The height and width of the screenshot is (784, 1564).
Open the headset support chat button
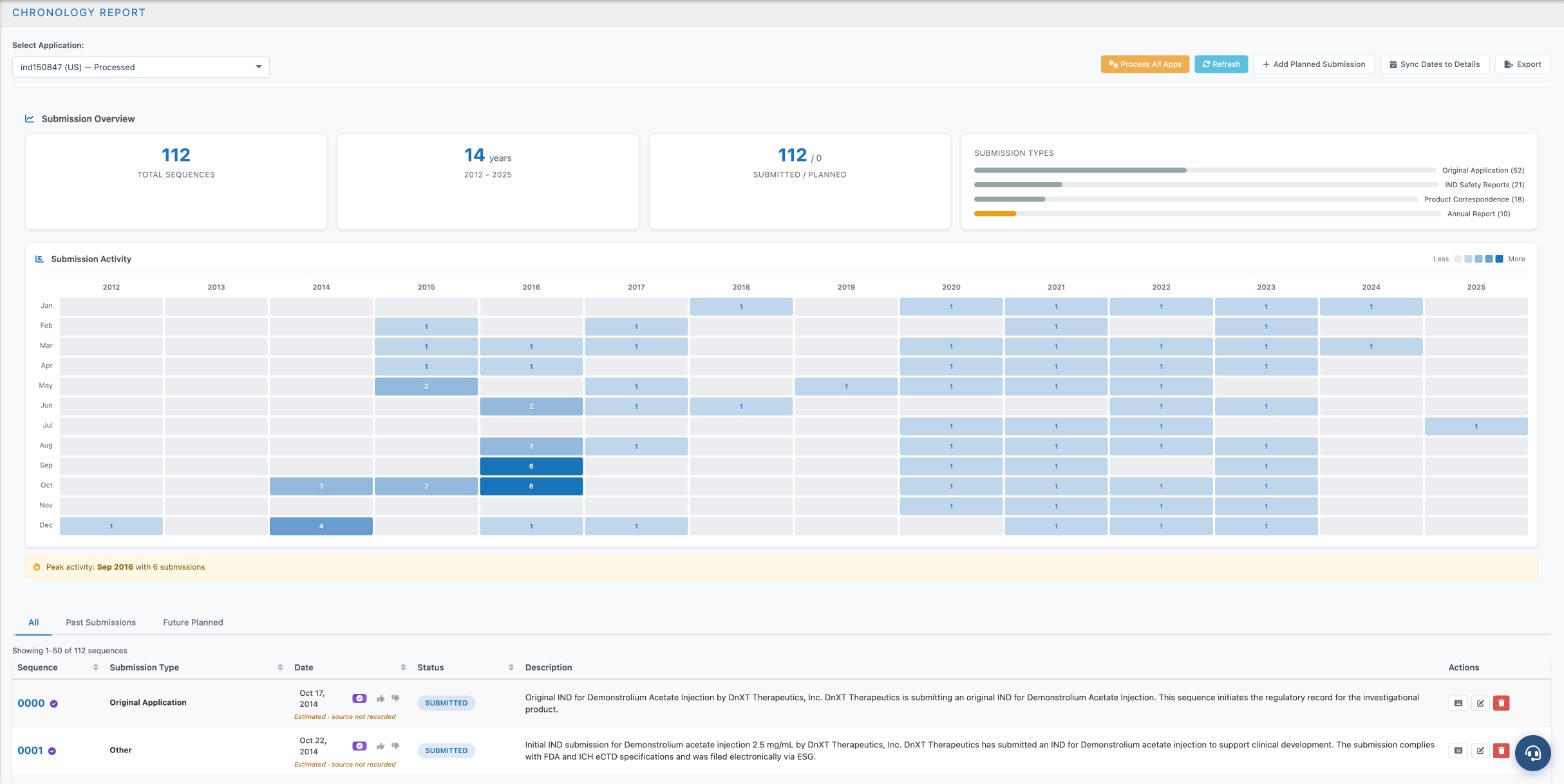pyautogui.click(x=1532, y=753)
